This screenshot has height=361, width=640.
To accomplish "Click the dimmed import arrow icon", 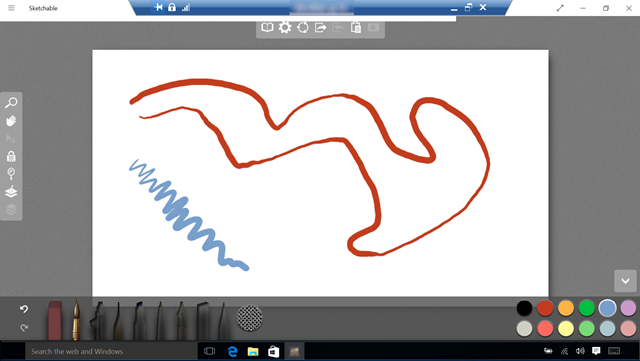I will coord(338,27).
